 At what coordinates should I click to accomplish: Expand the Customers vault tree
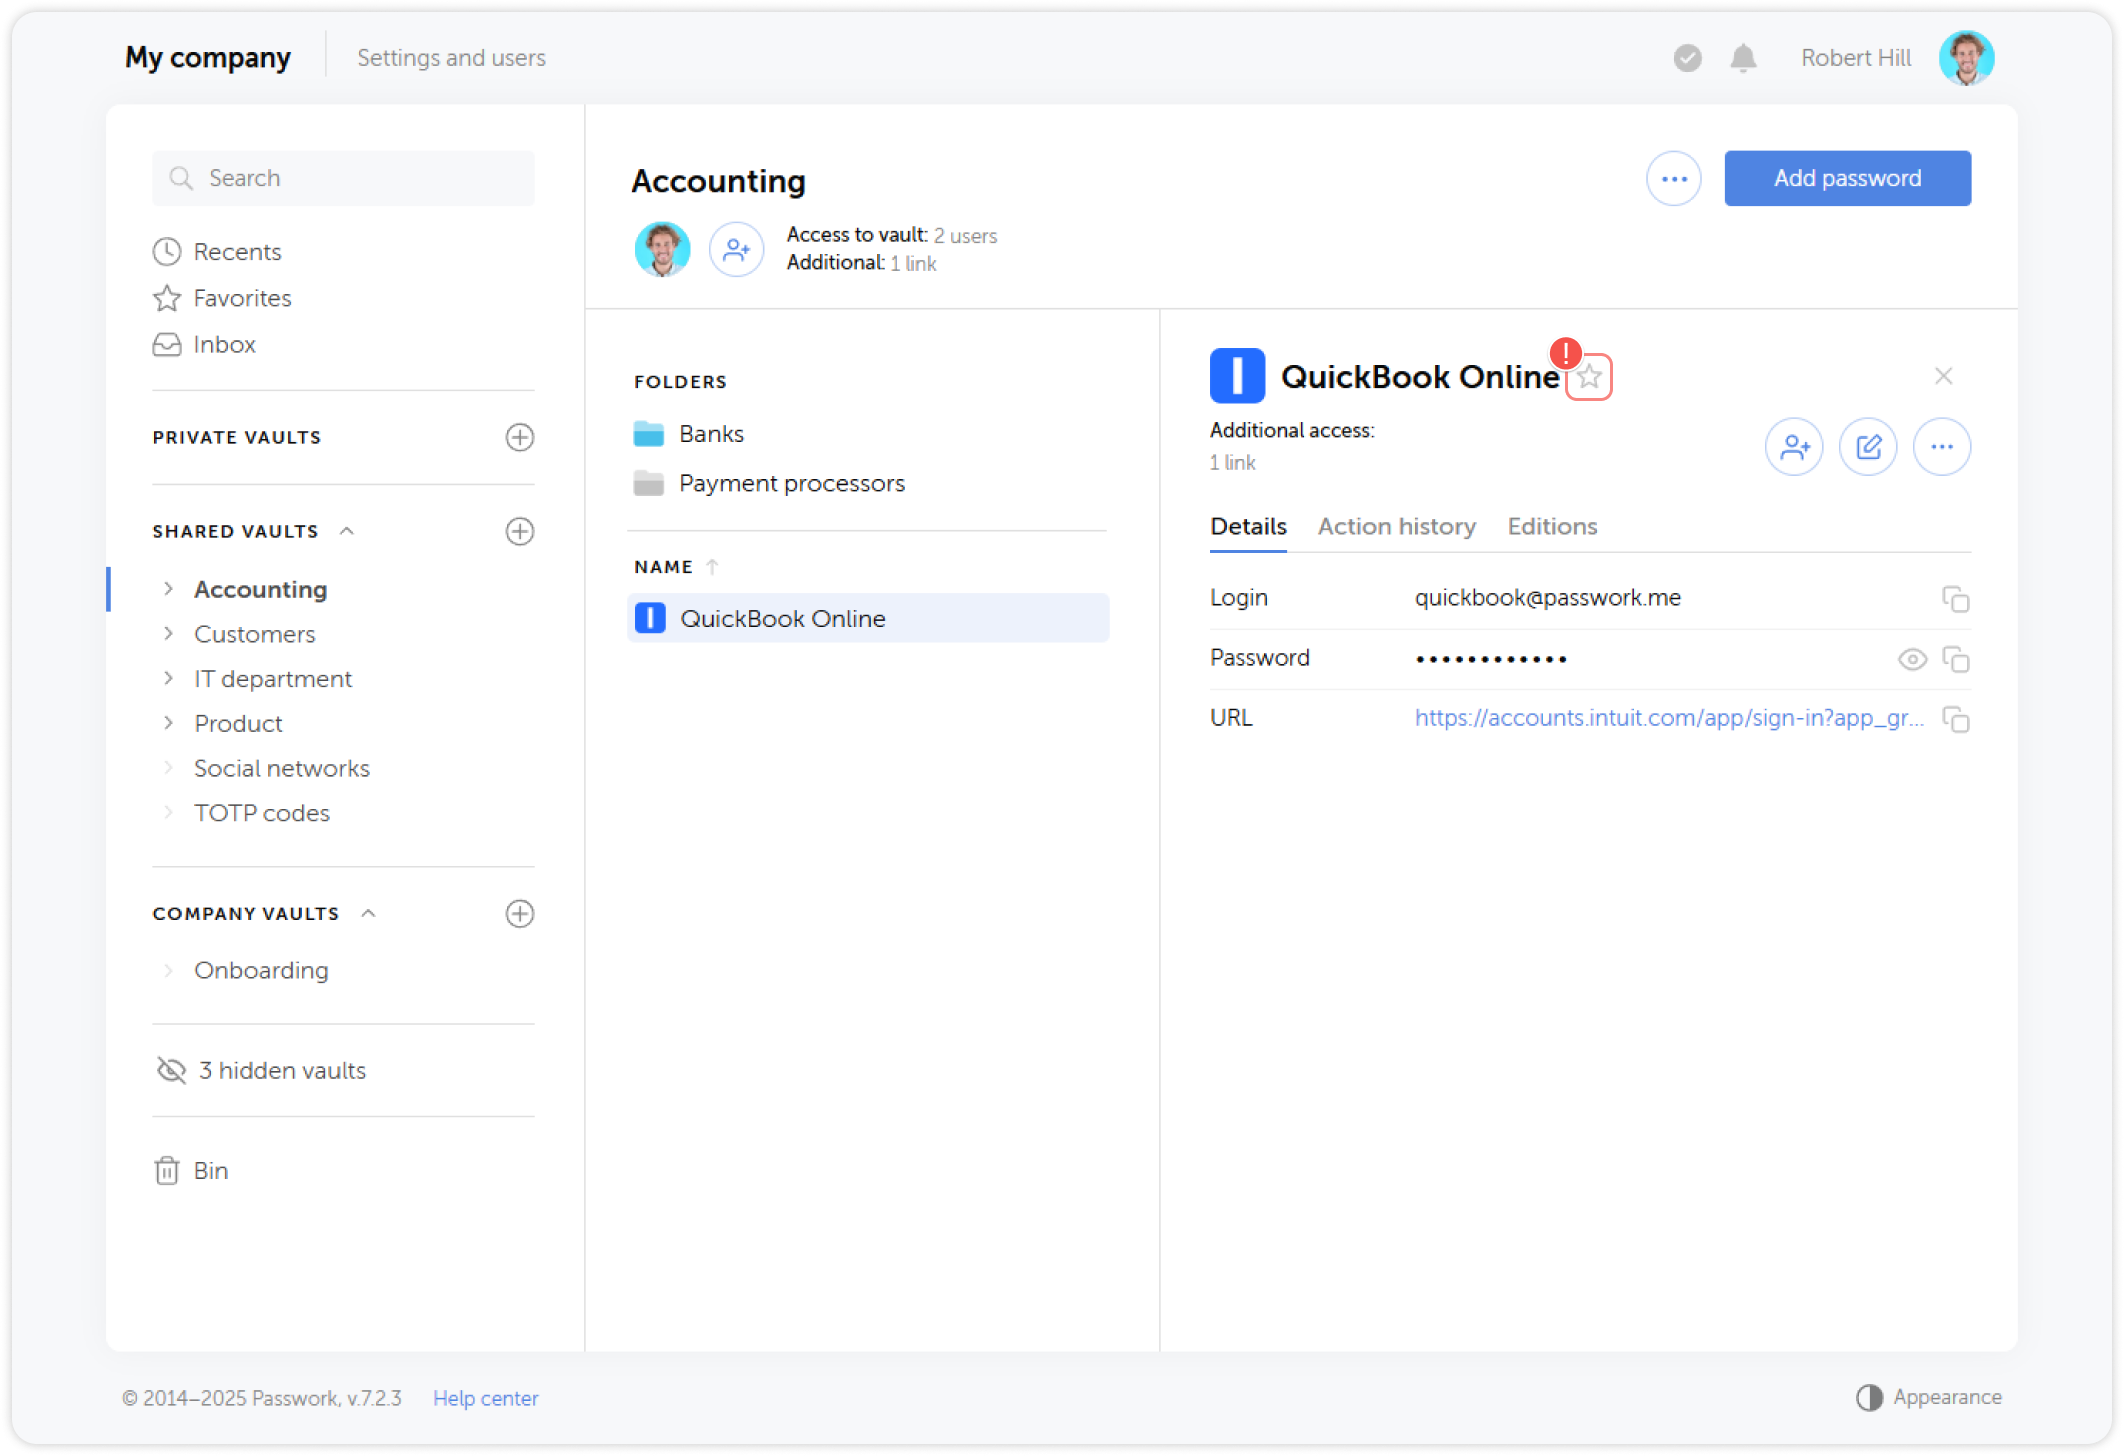tap(168, 634)
